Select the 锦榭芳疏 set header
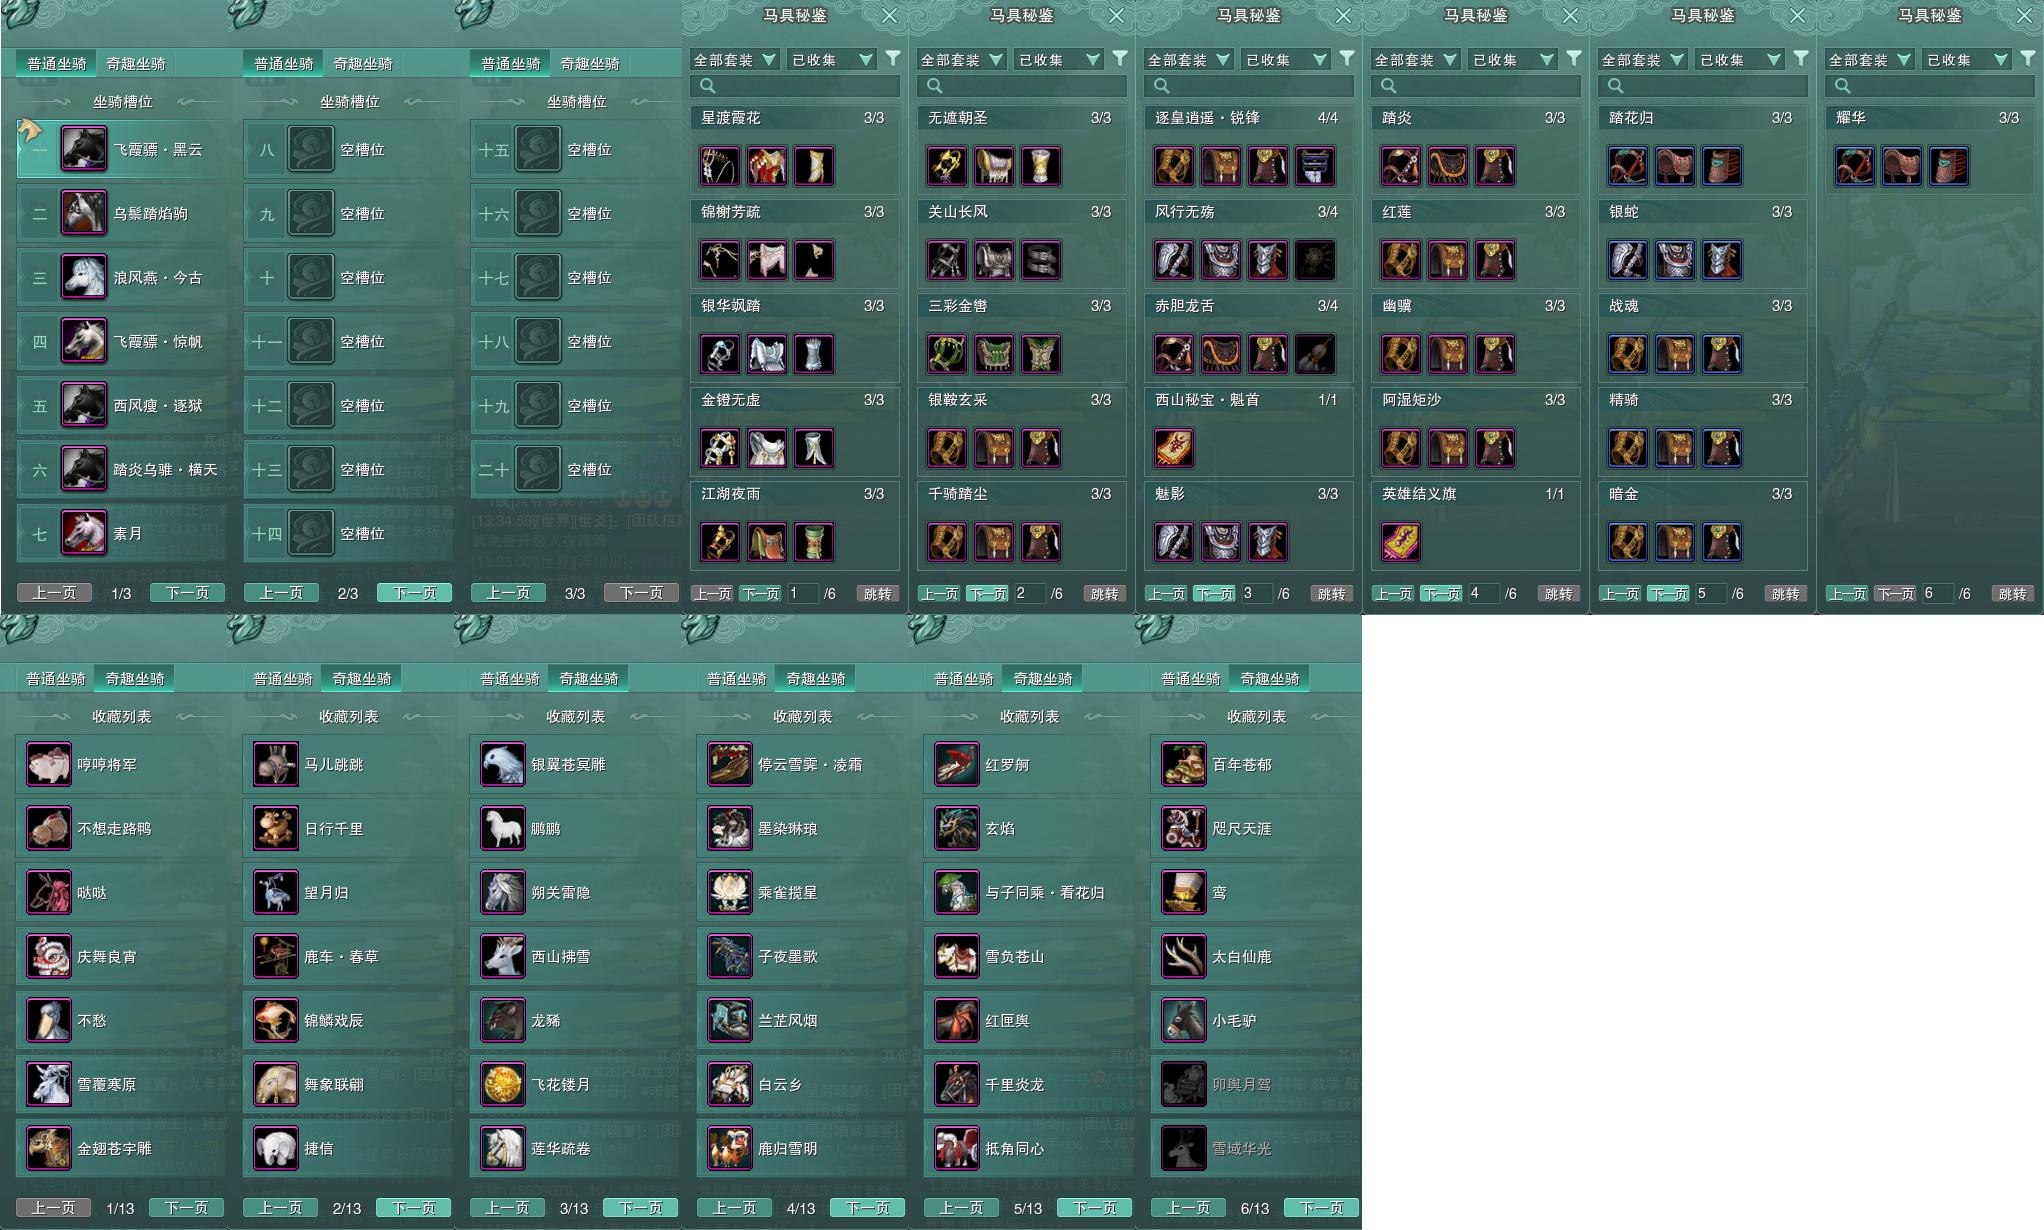The height and width of the screenshot is (1230, 2044). (795, 212)
